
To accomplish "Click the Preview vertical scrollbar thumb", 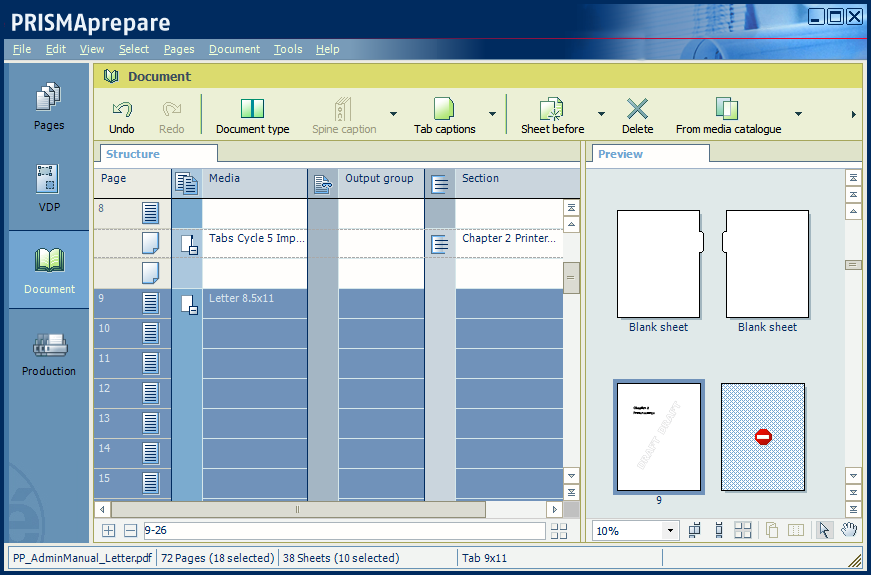I will click(853, 265).
